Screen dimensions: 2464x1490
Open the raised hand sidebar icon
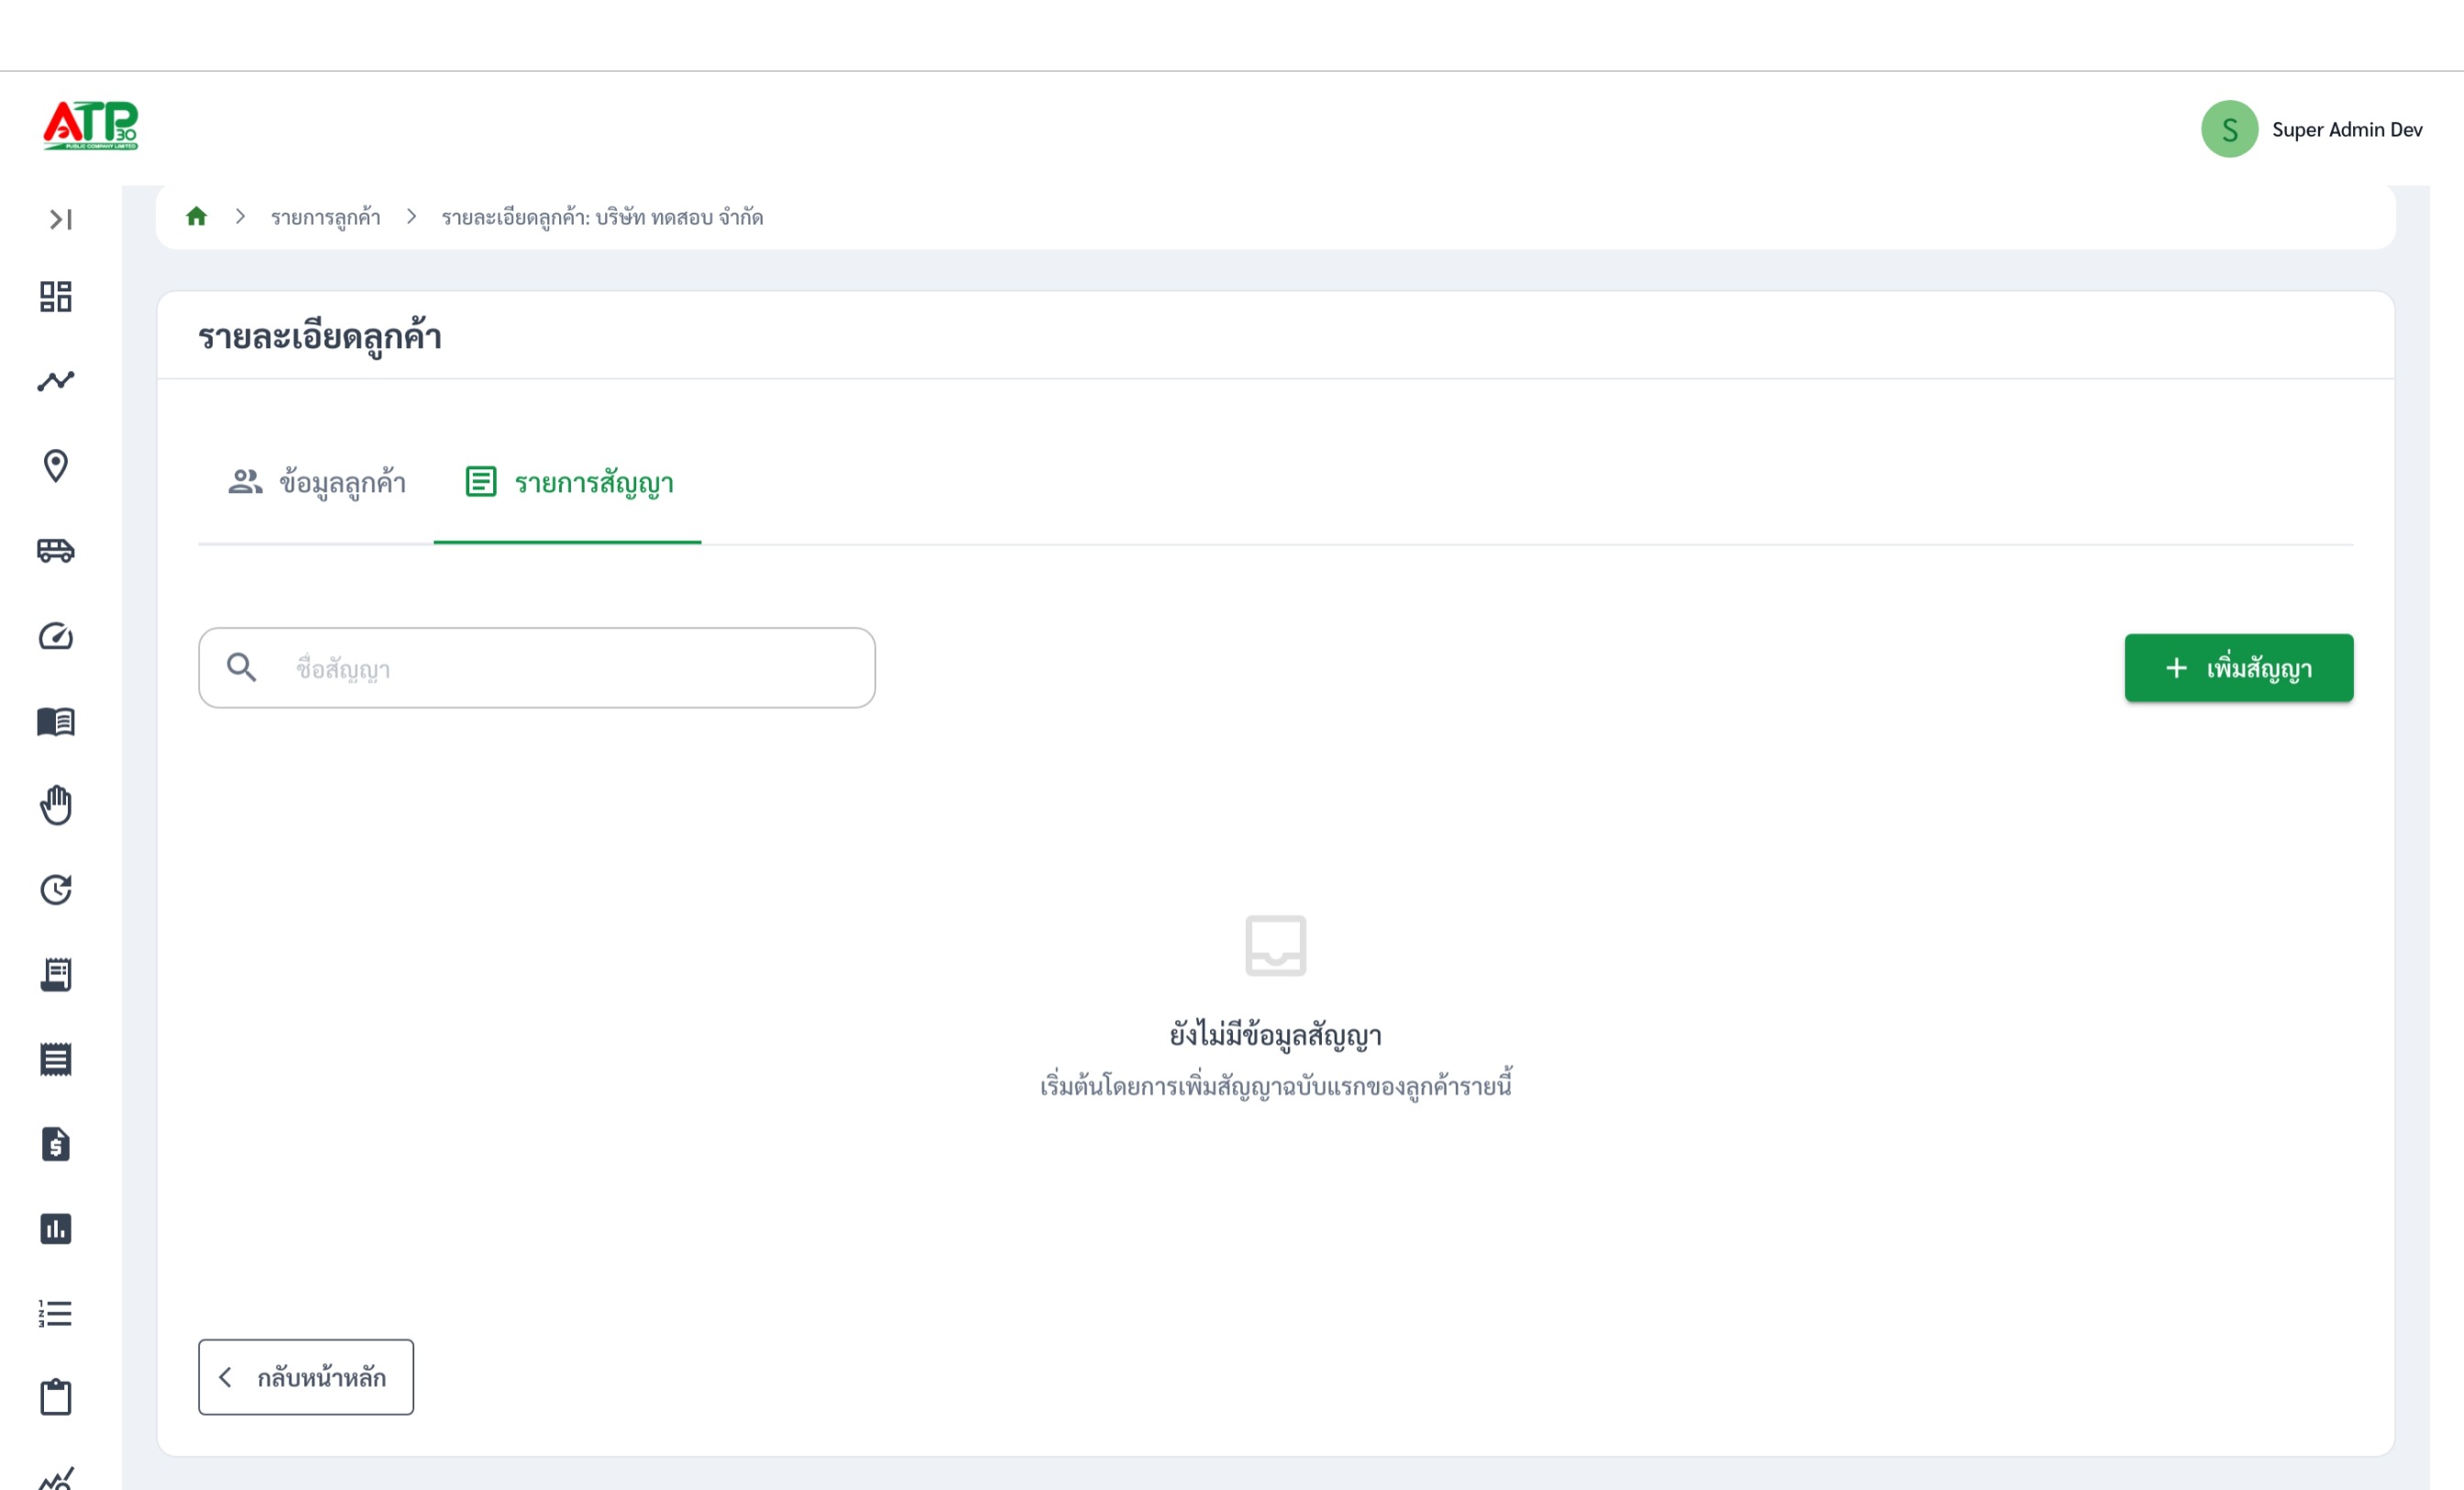56,805
